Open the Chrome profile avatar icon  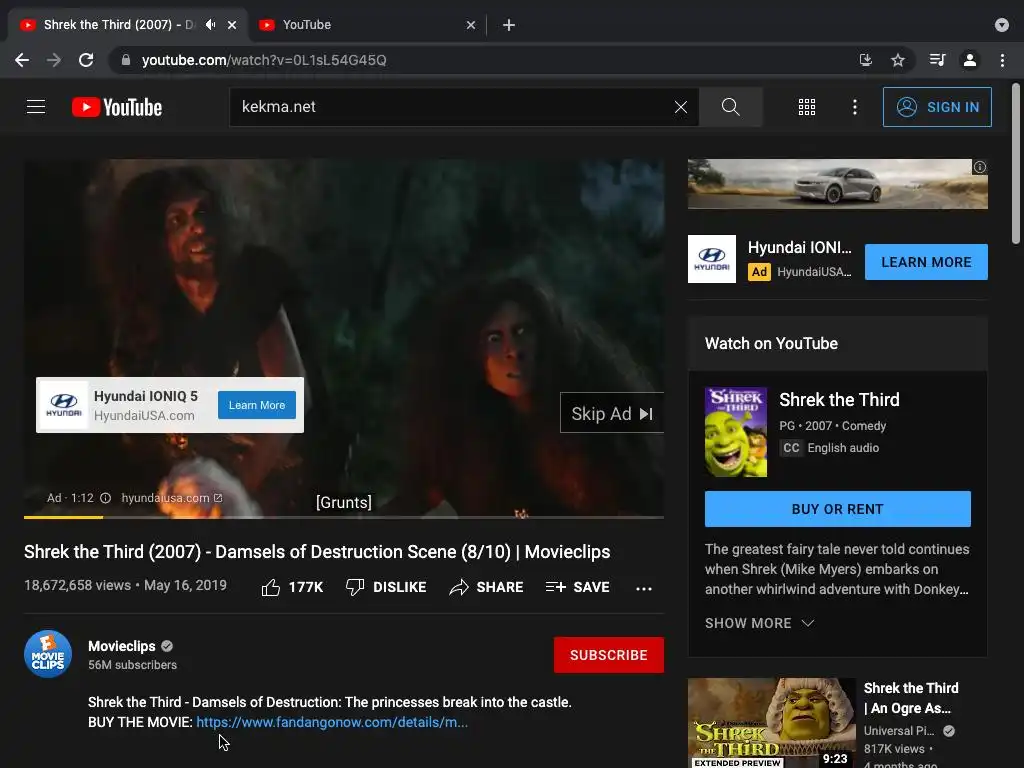pyautogui.click(x=970, y=60)
